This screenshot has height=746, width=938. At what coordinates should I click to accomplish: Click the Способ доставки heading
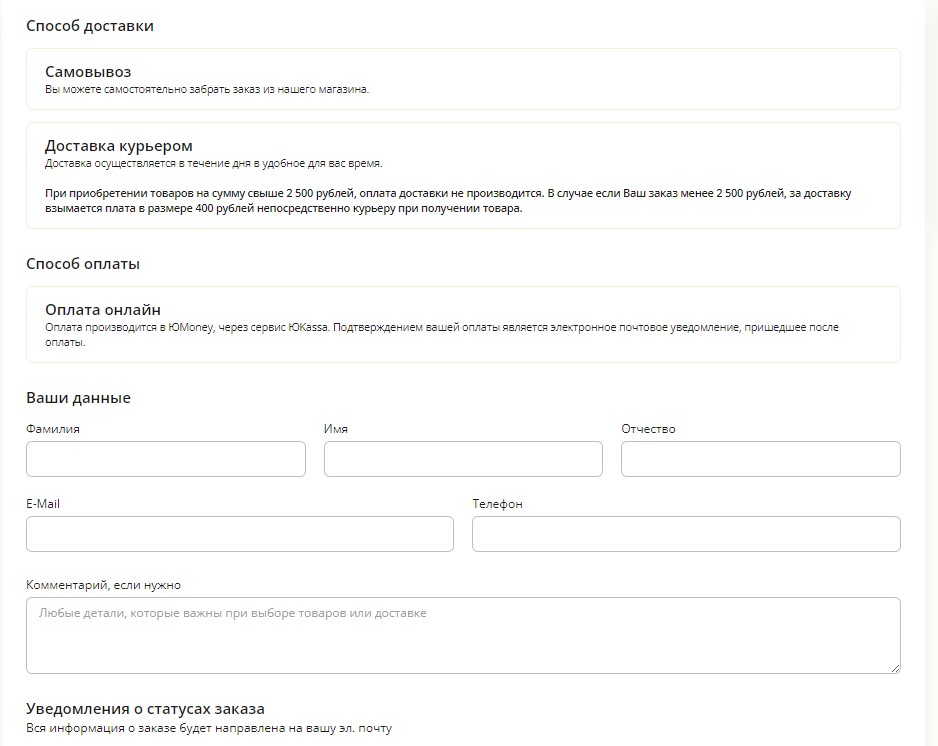click(90, 26)
